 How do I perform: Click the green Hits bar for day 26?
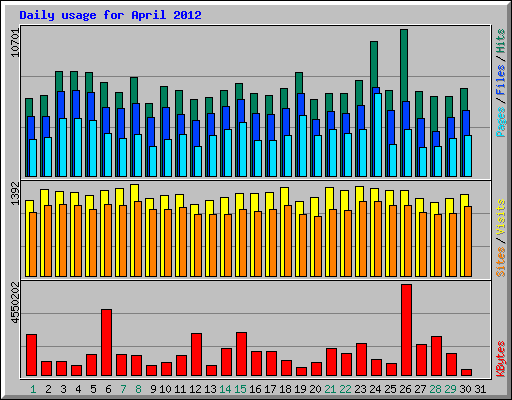pos(404,65)
